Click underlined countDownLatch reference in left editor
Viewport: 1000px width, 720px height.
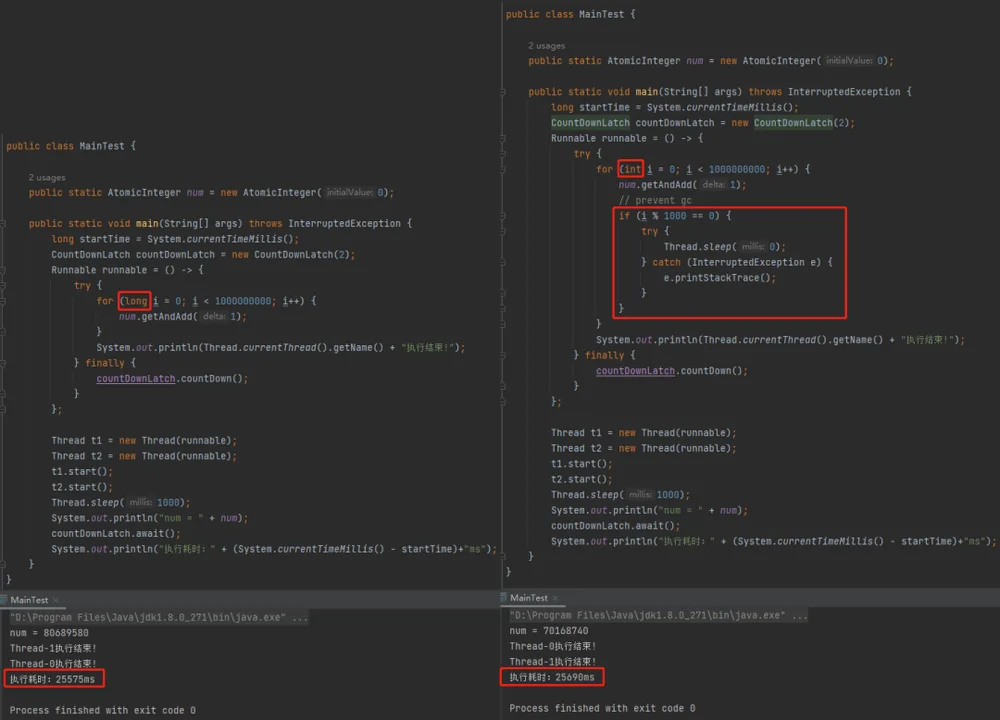pos(136,379)
